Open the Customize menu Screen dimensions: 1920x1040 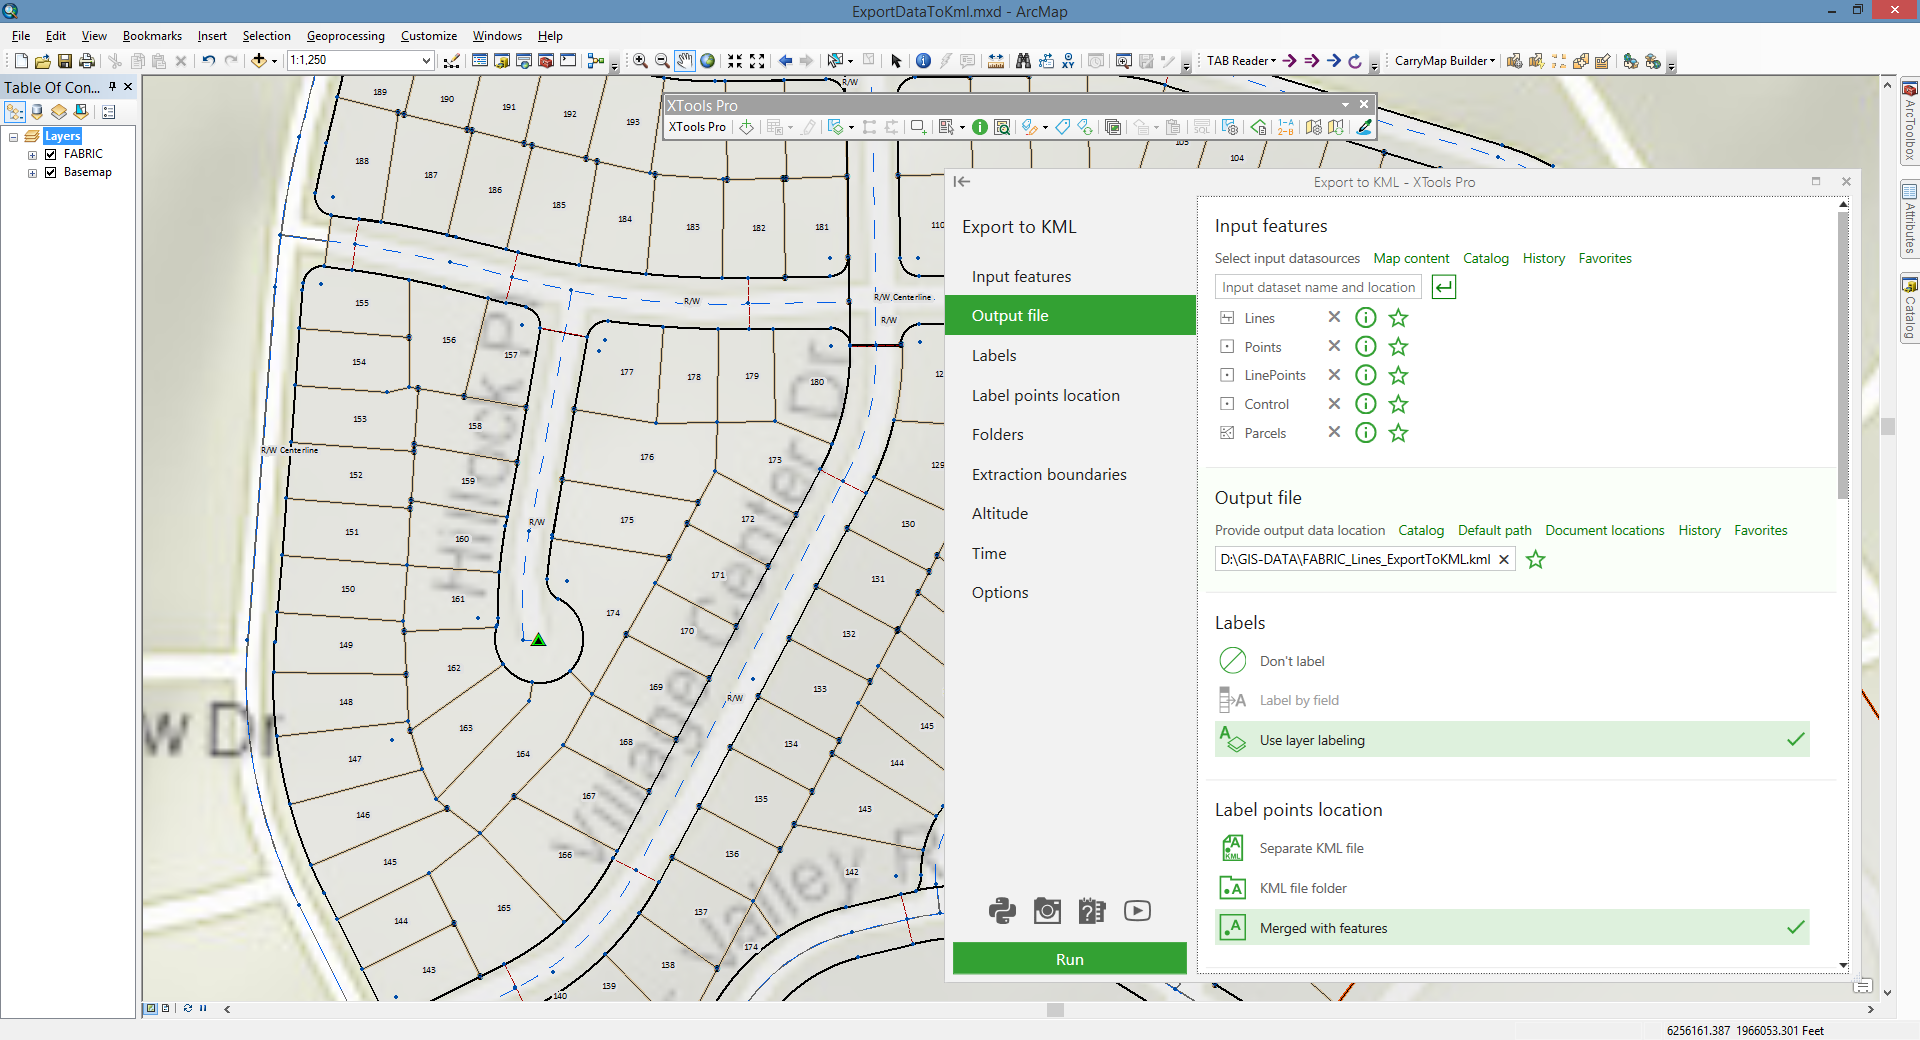(x=429, y=36)
